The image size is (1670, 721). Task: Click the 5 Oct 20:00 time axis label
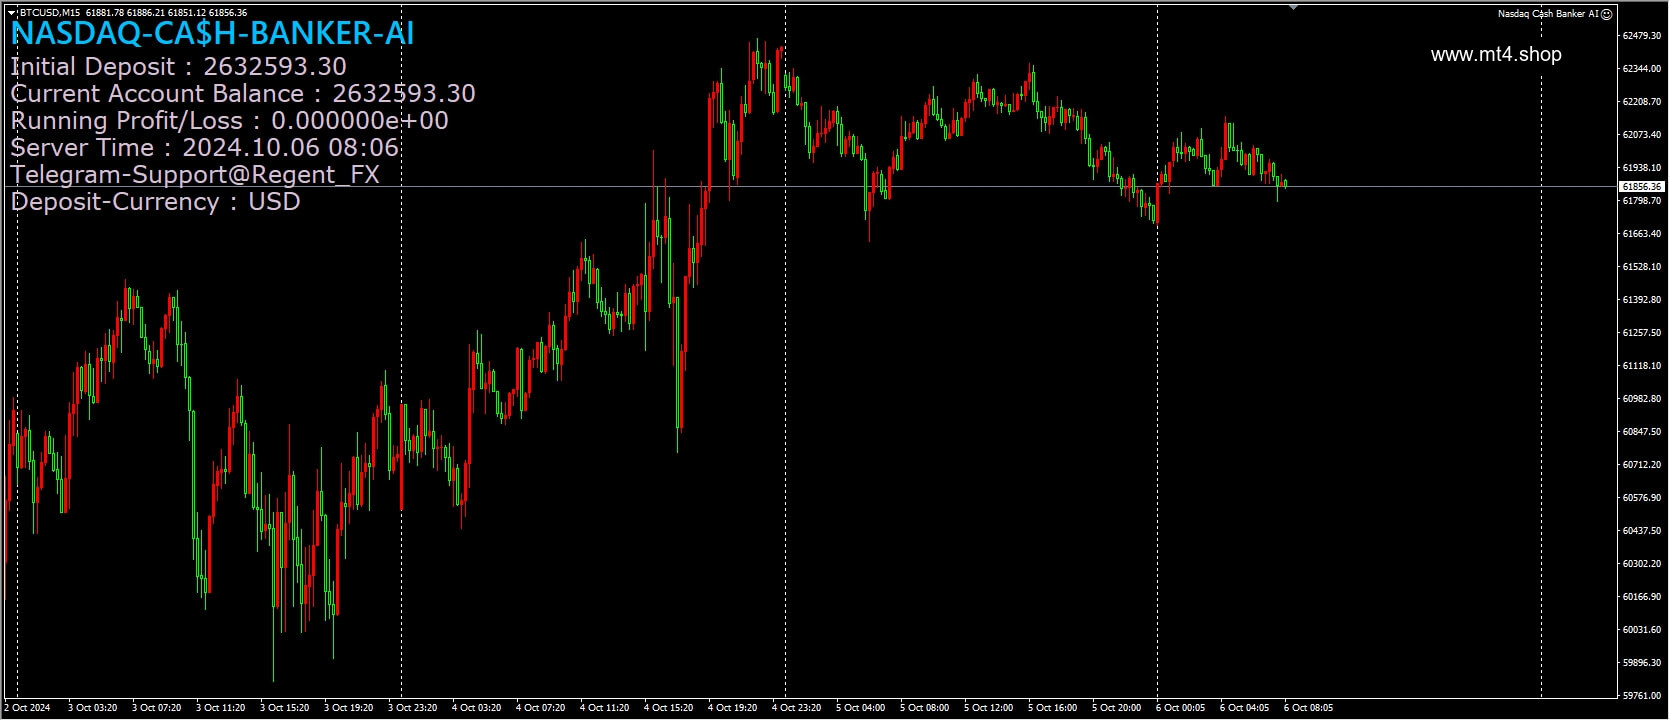(x=1116, y=708)
